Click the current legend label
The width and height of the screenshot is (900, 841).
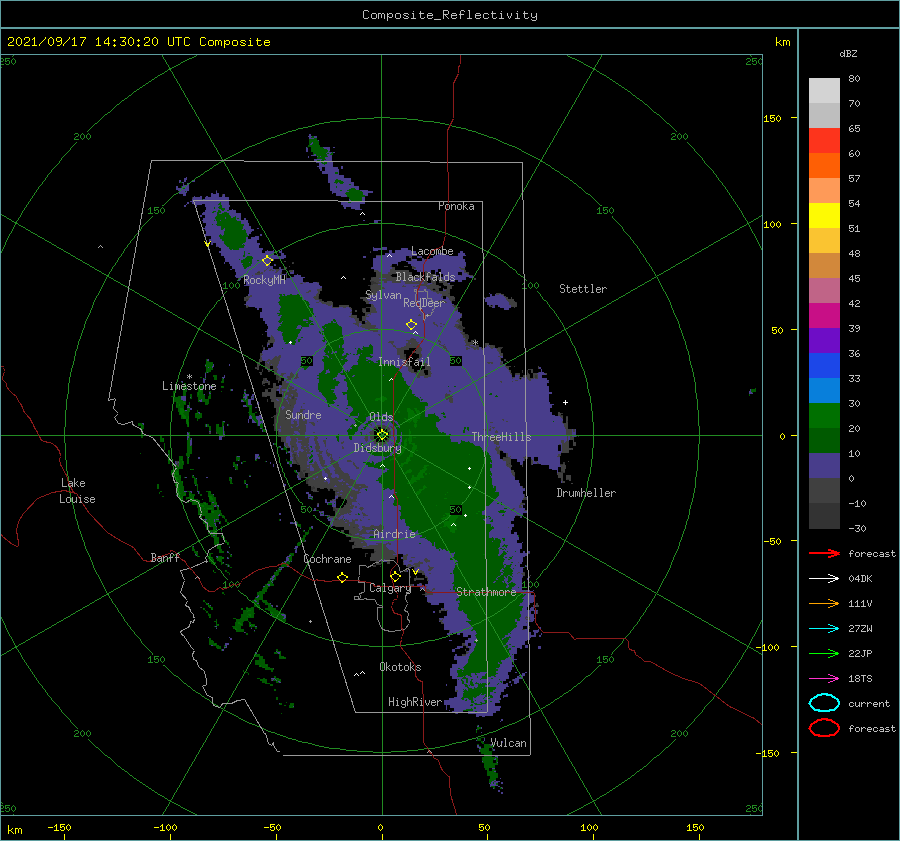pos(869,703)
